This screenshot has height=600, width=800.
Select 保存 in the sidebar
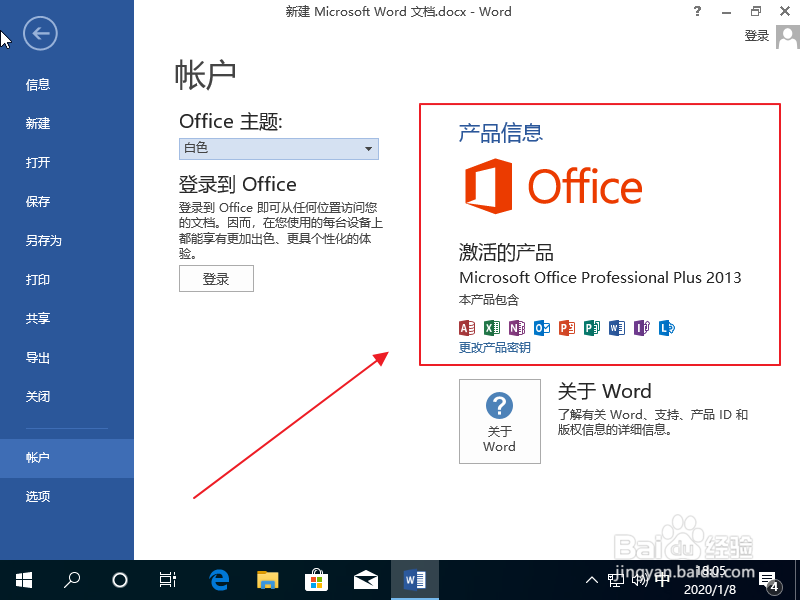coord(38,202)
